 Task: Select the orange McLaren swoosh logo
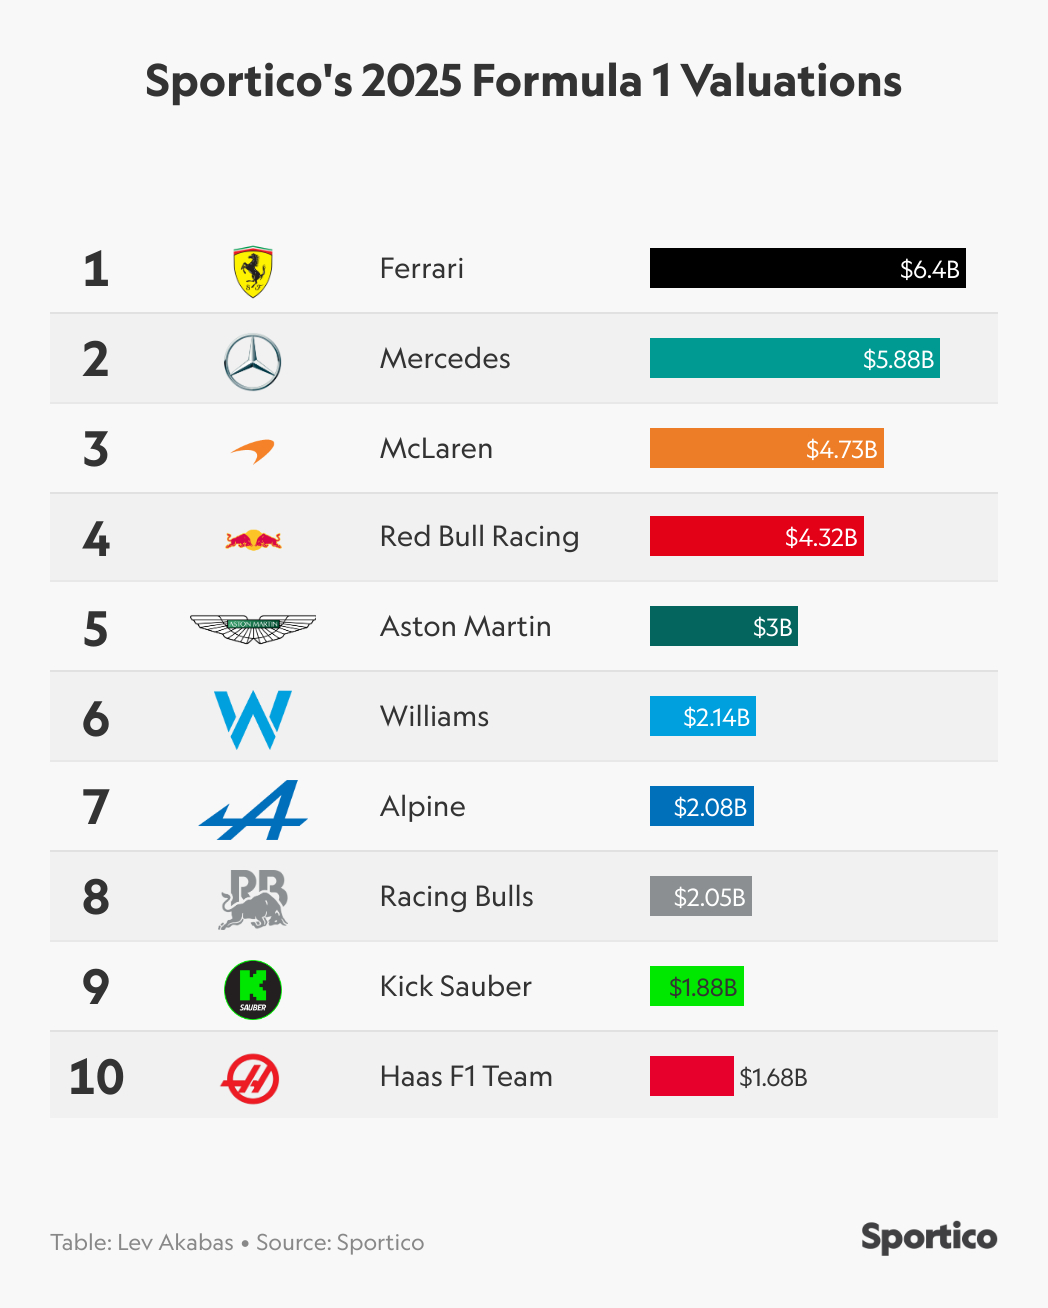tap(252, 451)
